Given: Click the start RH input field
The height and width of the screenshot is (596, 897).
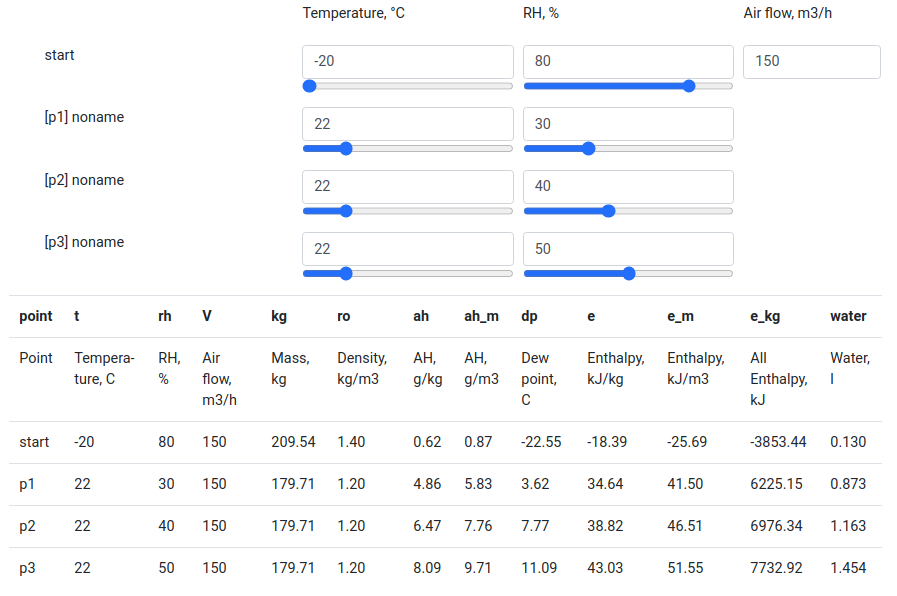Looking at the screenshot, I should [x=628, y=62].
